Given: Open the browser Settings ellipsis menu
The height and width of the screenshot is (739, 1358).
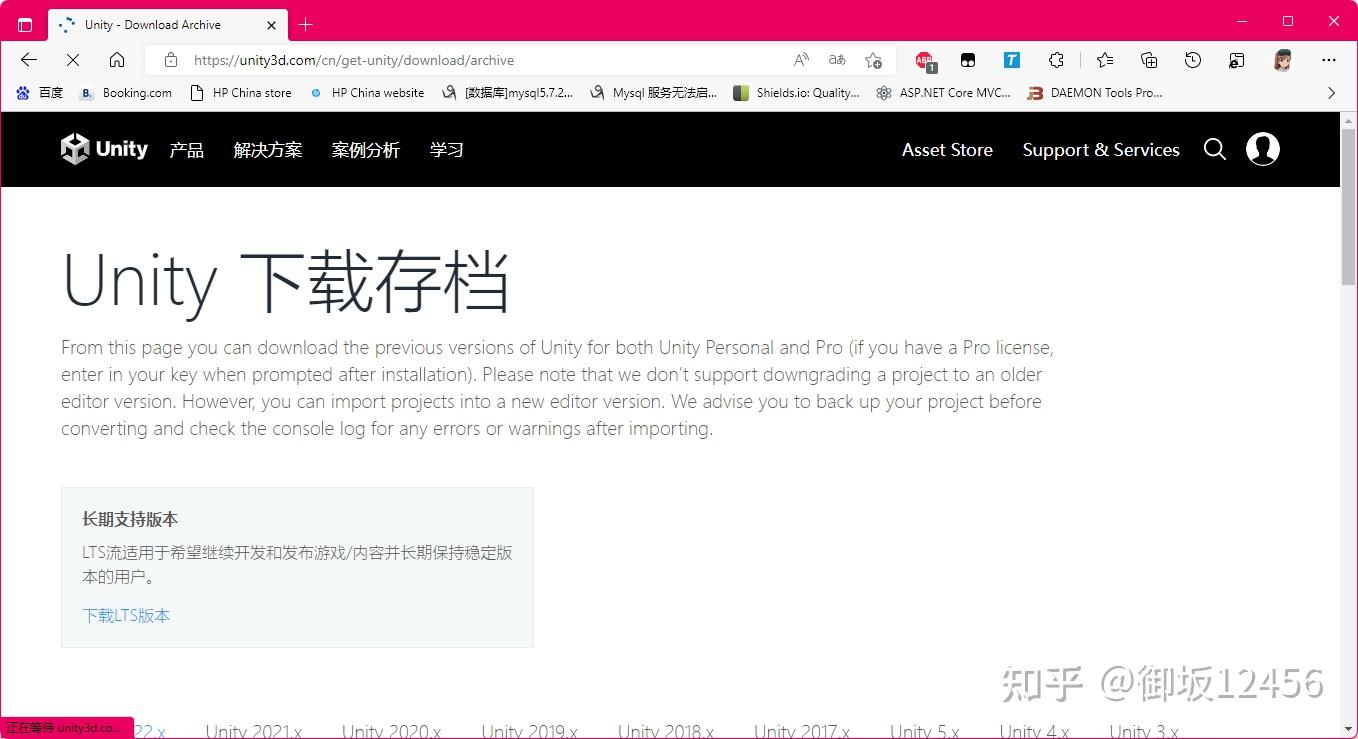Looking at the screenshot, I should [x=1329, y=60].
